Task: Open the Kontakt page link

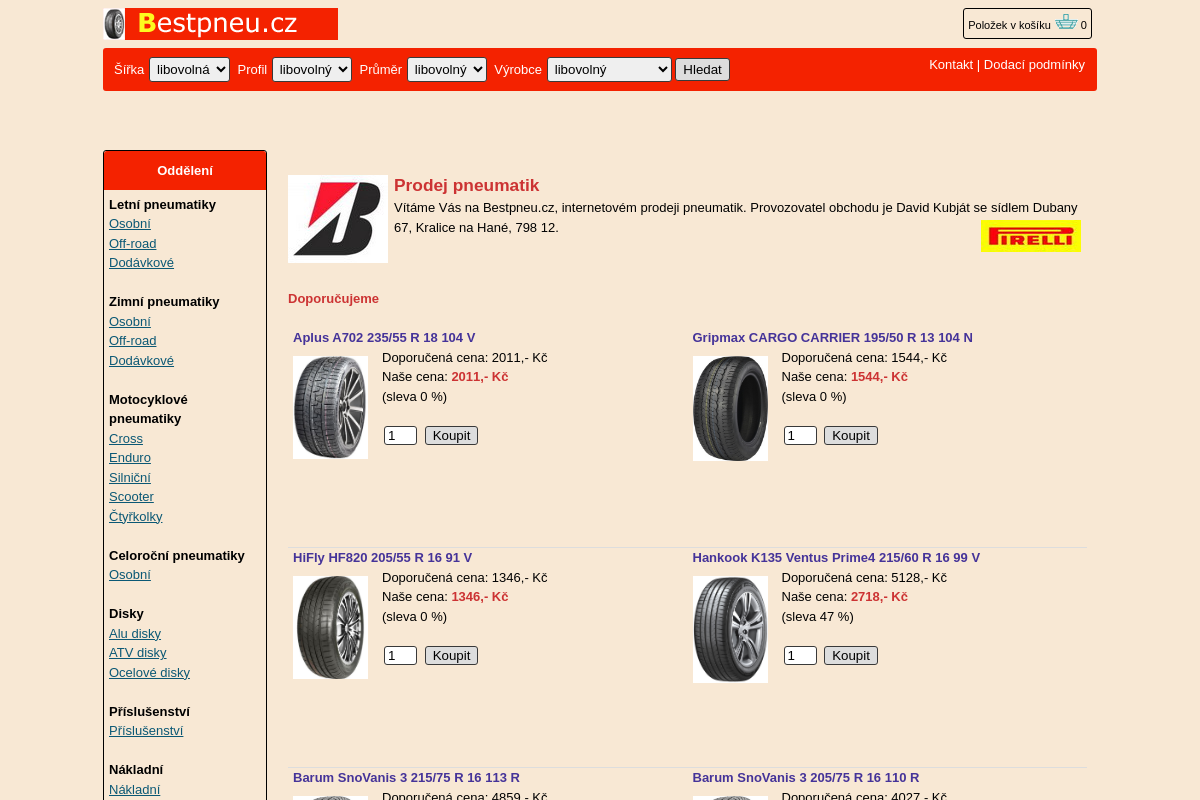Action: coord(950,65)
